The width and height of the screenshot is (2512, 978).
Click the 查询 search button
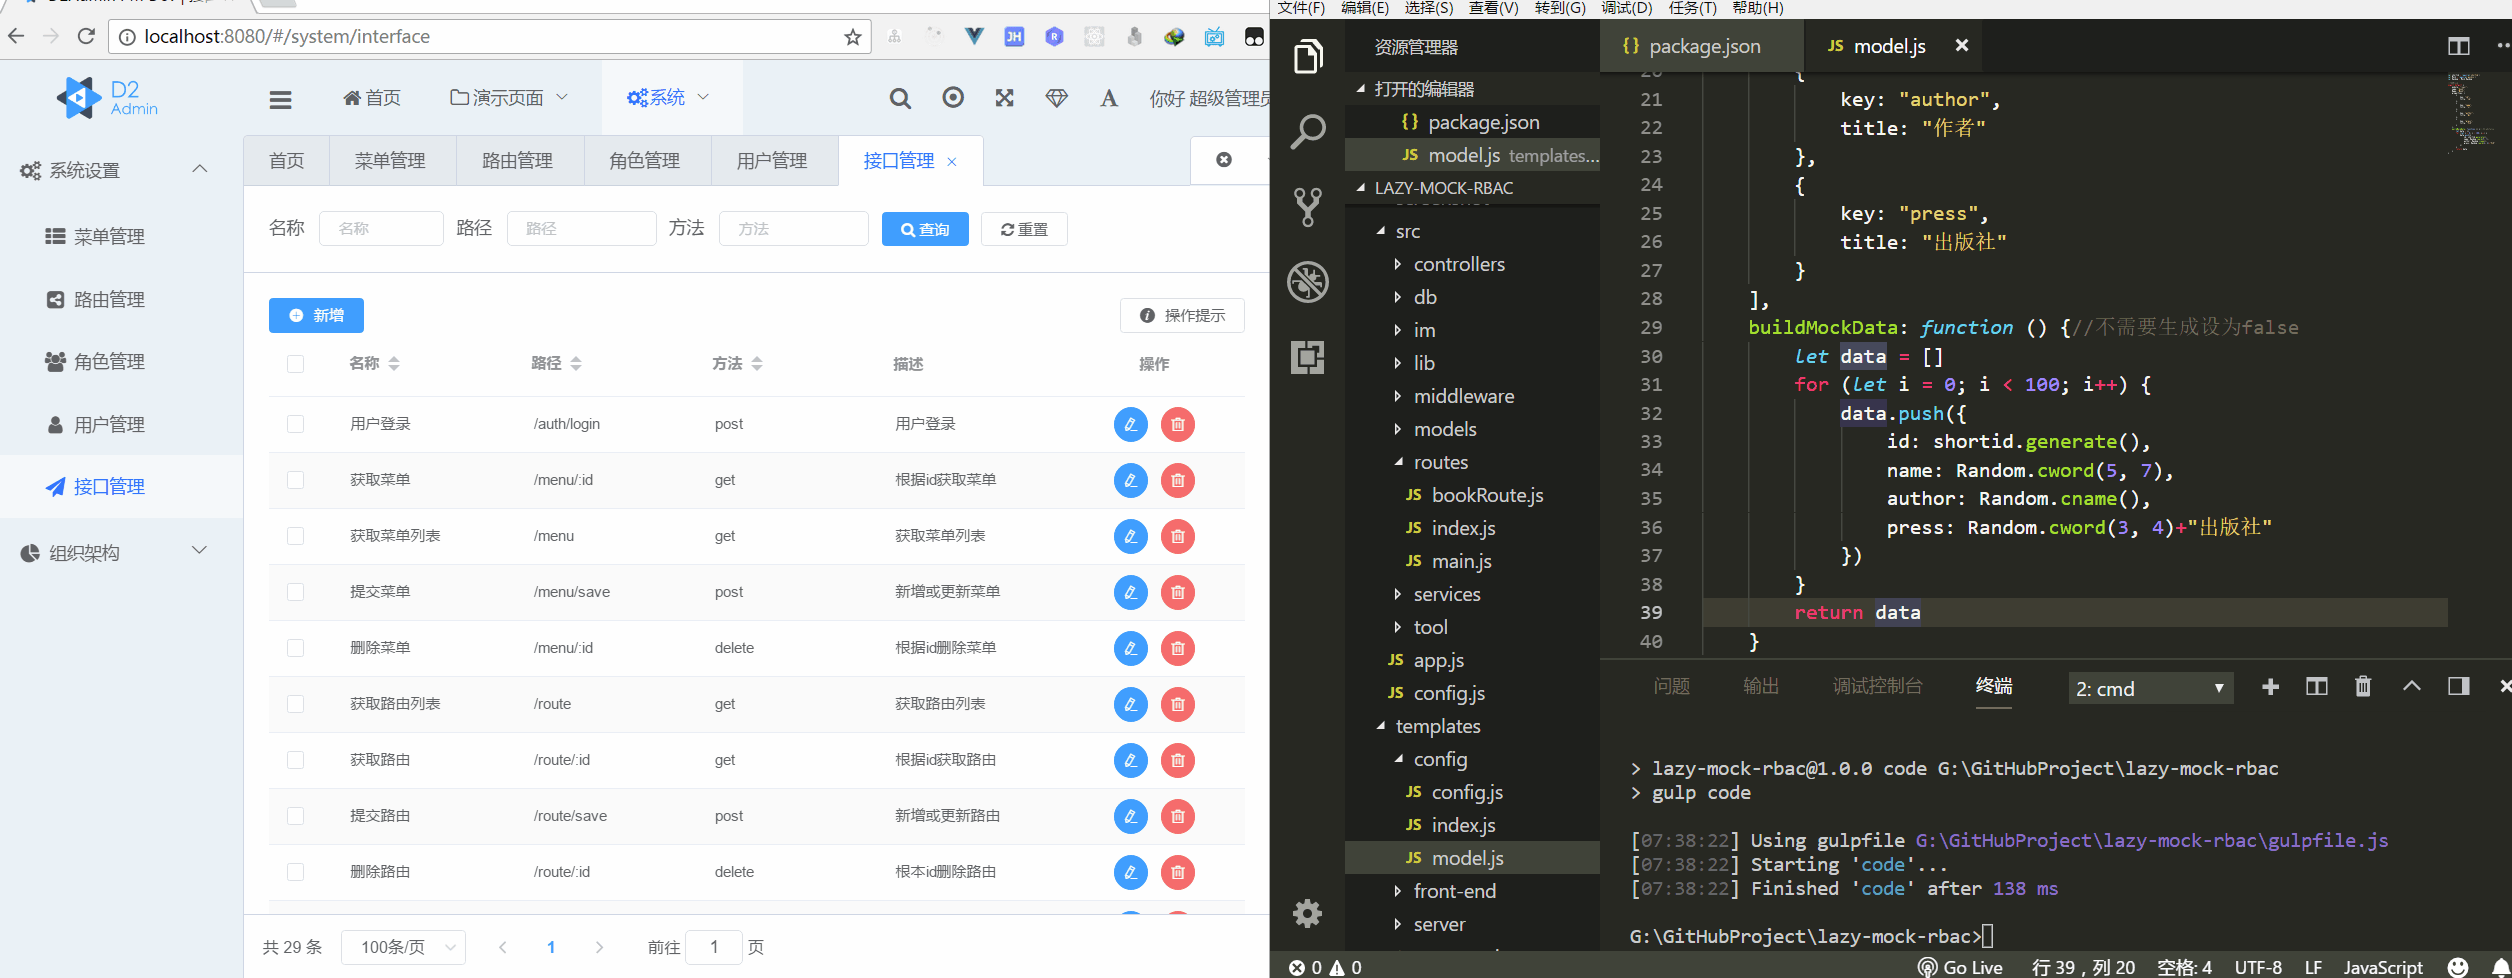[925, 229]
